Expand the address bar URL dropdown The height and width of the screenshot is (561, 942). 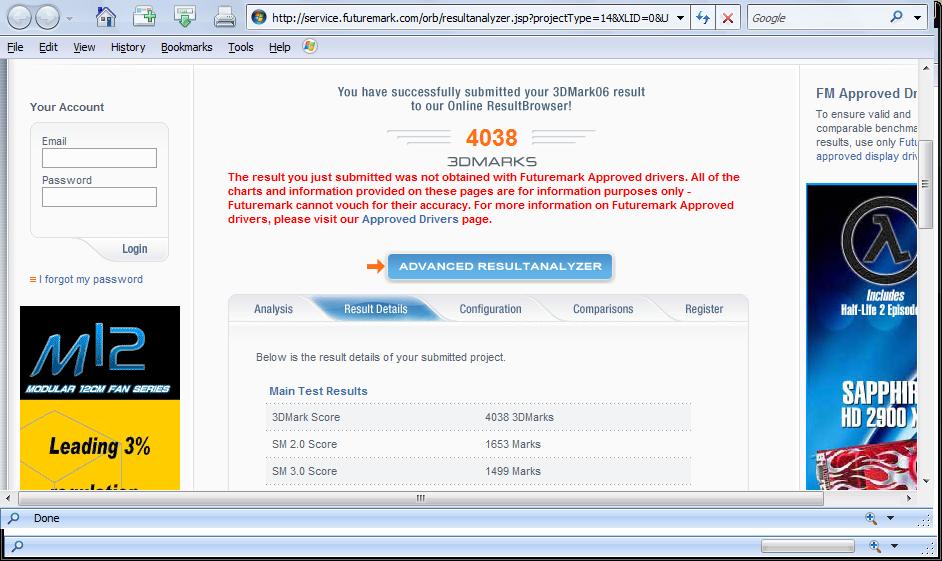(x=681, y=18)
